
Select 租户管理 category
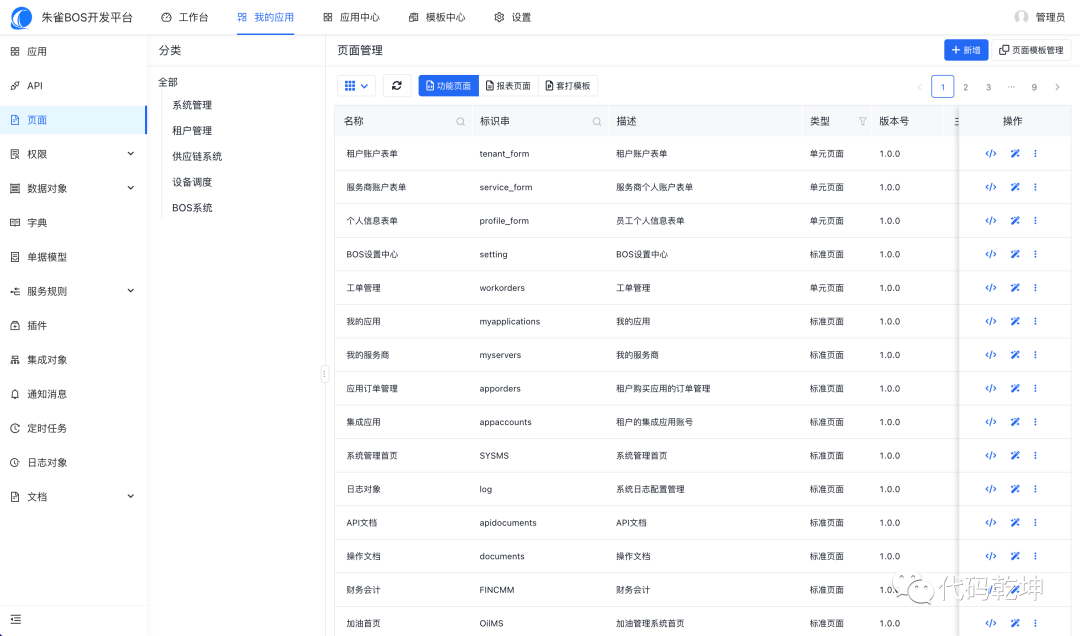(192, 130)
